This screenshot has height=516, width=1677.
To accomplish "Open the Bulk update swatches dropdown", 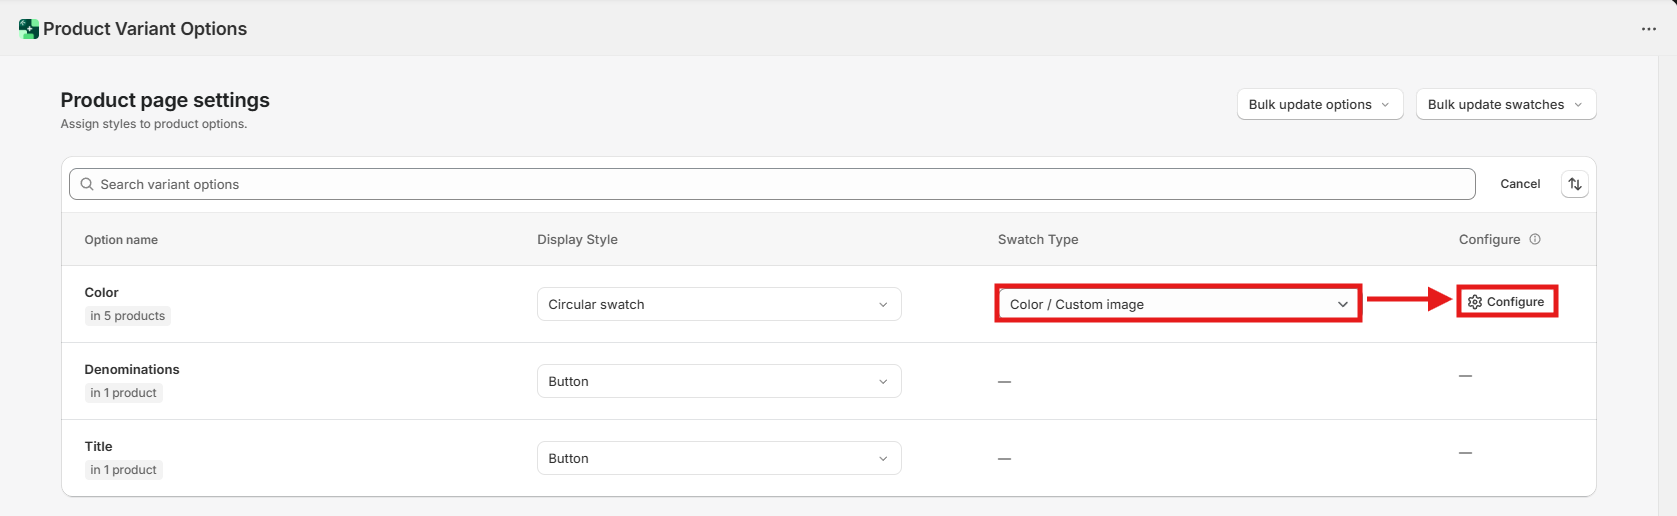I will (x=1505, y=104).
